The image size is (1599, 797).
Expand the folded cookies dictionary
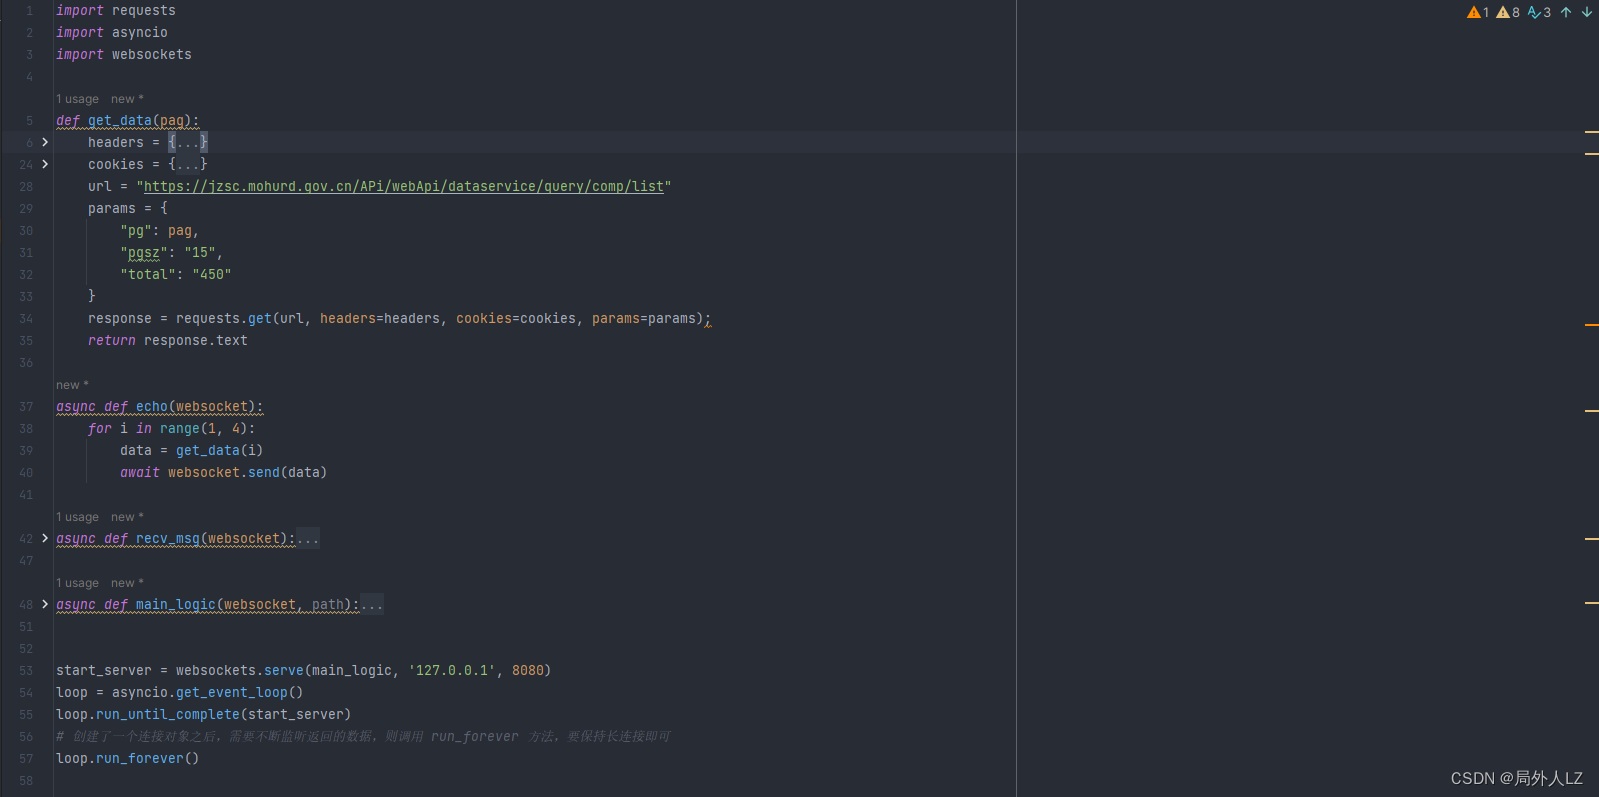click(x=45, y=164)
